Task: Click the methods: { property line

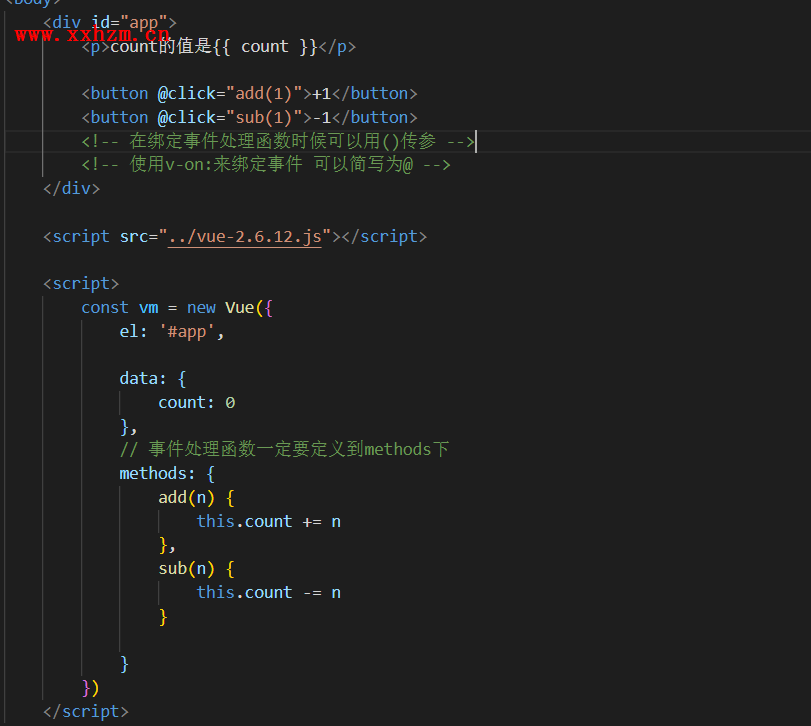Action: (x=166, y=473)
